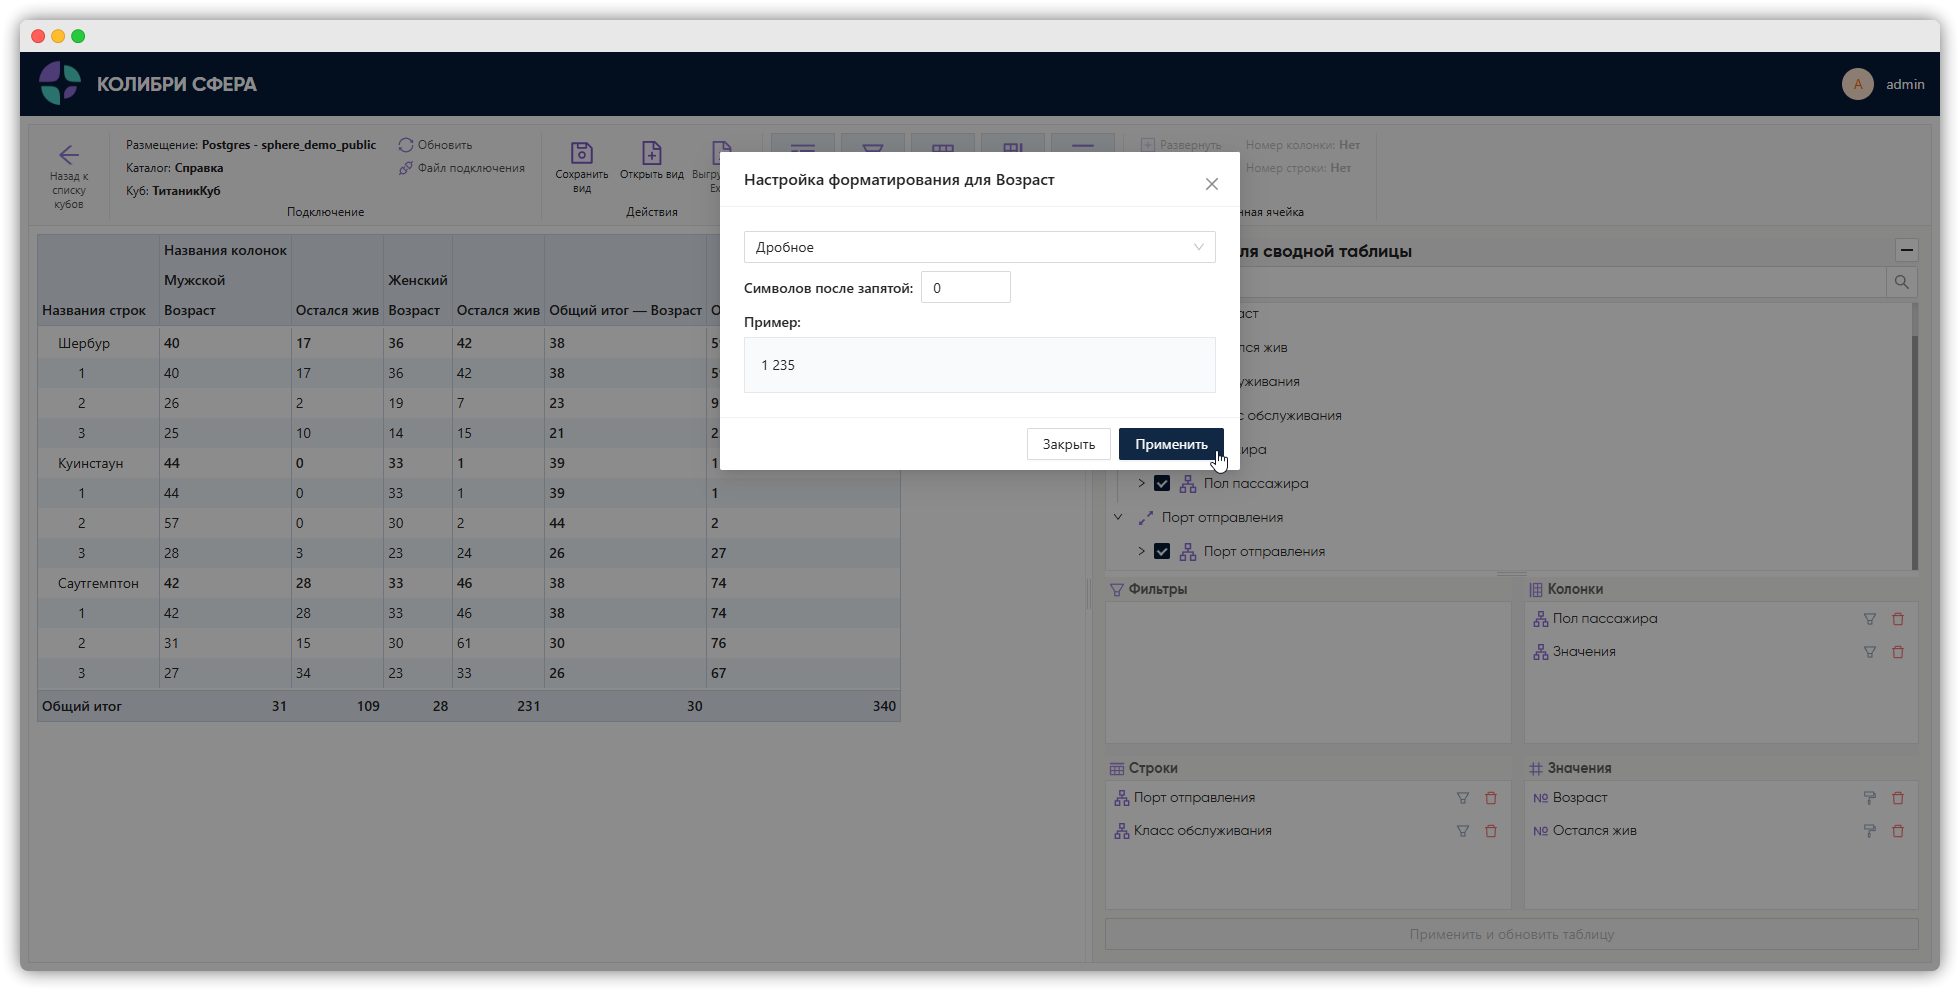
Task: Click the Закрыть button
Action: click(x=1069, y=444)
